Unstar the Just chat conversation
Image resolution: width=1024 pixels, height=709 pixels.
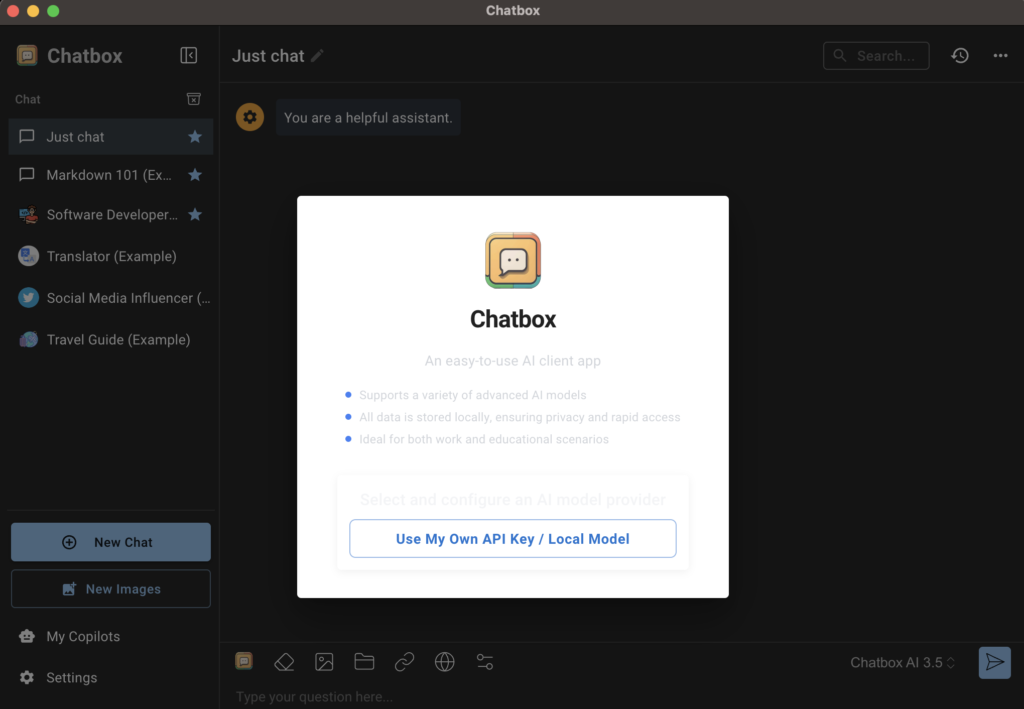click(x=195, y=137)
